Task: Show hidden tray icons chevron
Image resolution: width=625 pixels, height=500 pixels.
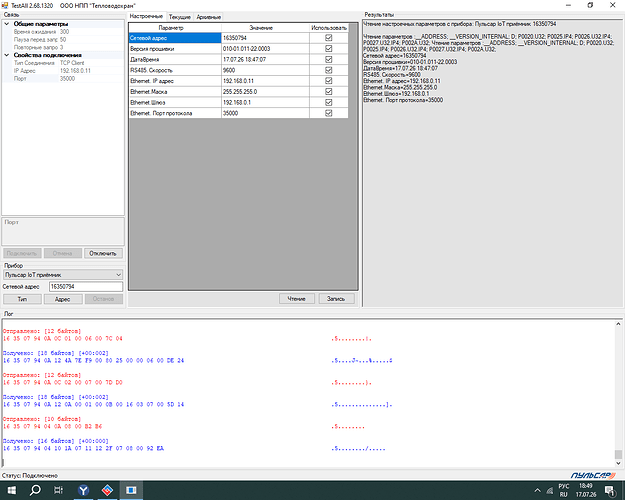Action: pyautogui.click(x=537, y=490)
